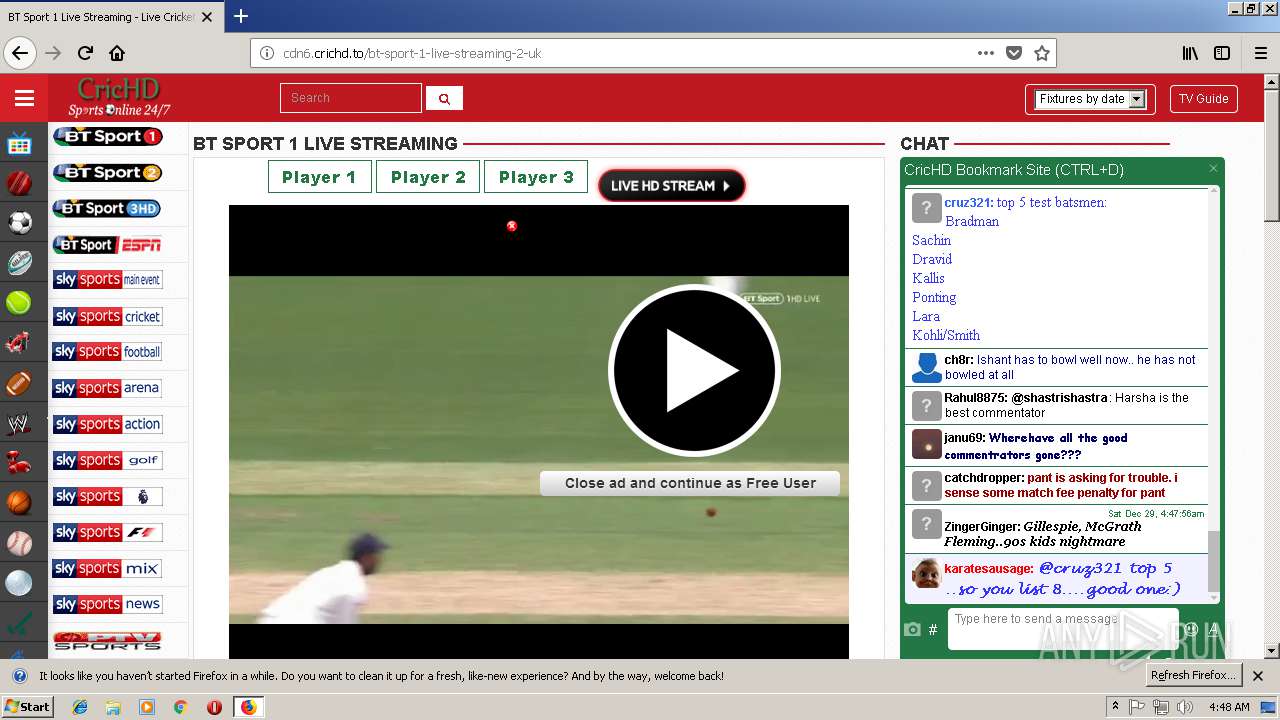This screenshot has height=720, width=1280.
Task: Choose the tennis ball sport icon
Action: (x=19, y=303)
